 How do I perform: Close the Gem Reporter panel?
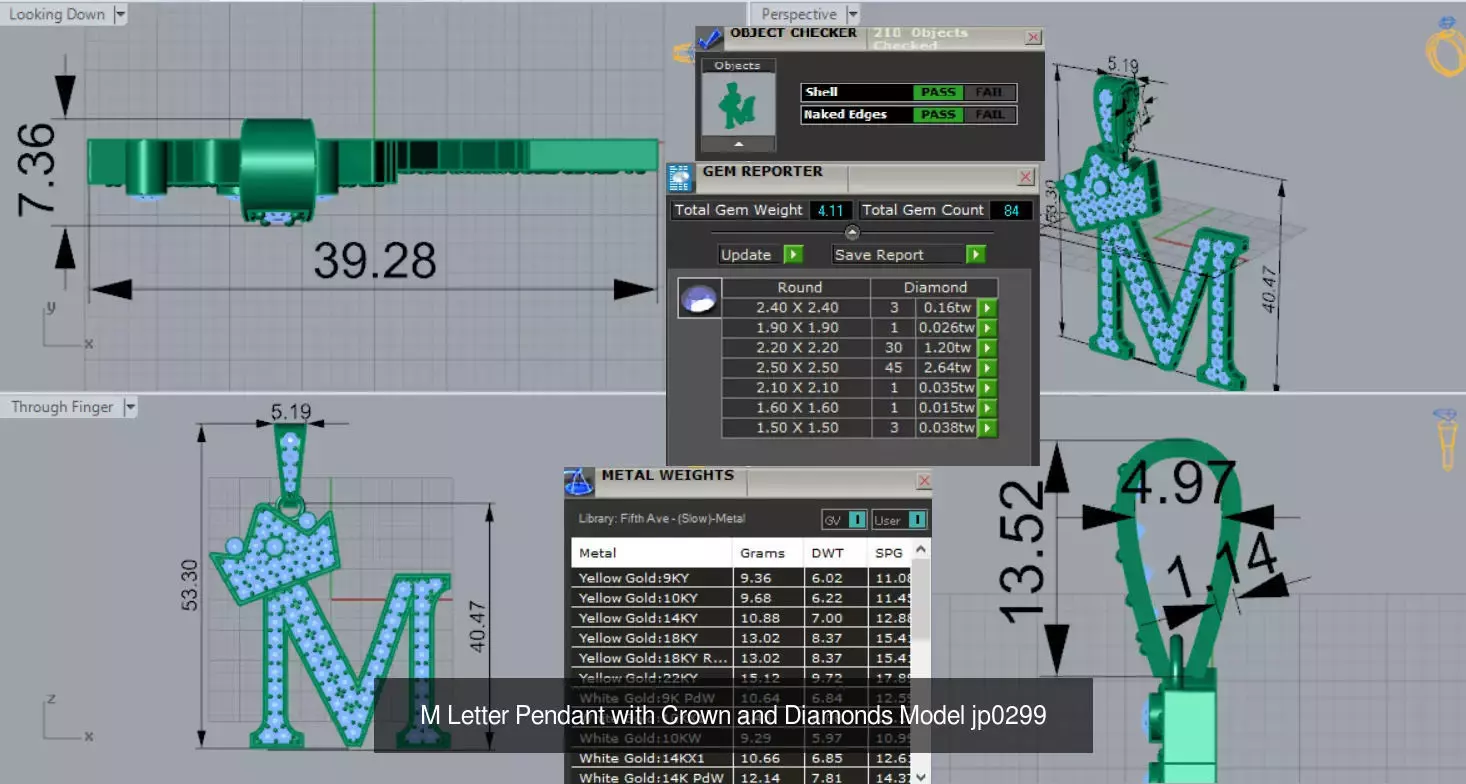click(x=1025, y=177)
